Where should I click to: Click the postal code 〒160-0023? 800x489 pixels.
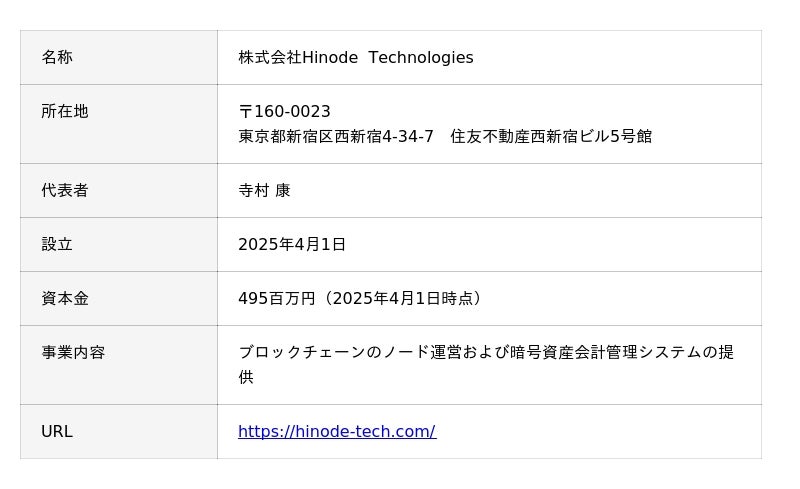pyautogui.click(x=284, y=112)
